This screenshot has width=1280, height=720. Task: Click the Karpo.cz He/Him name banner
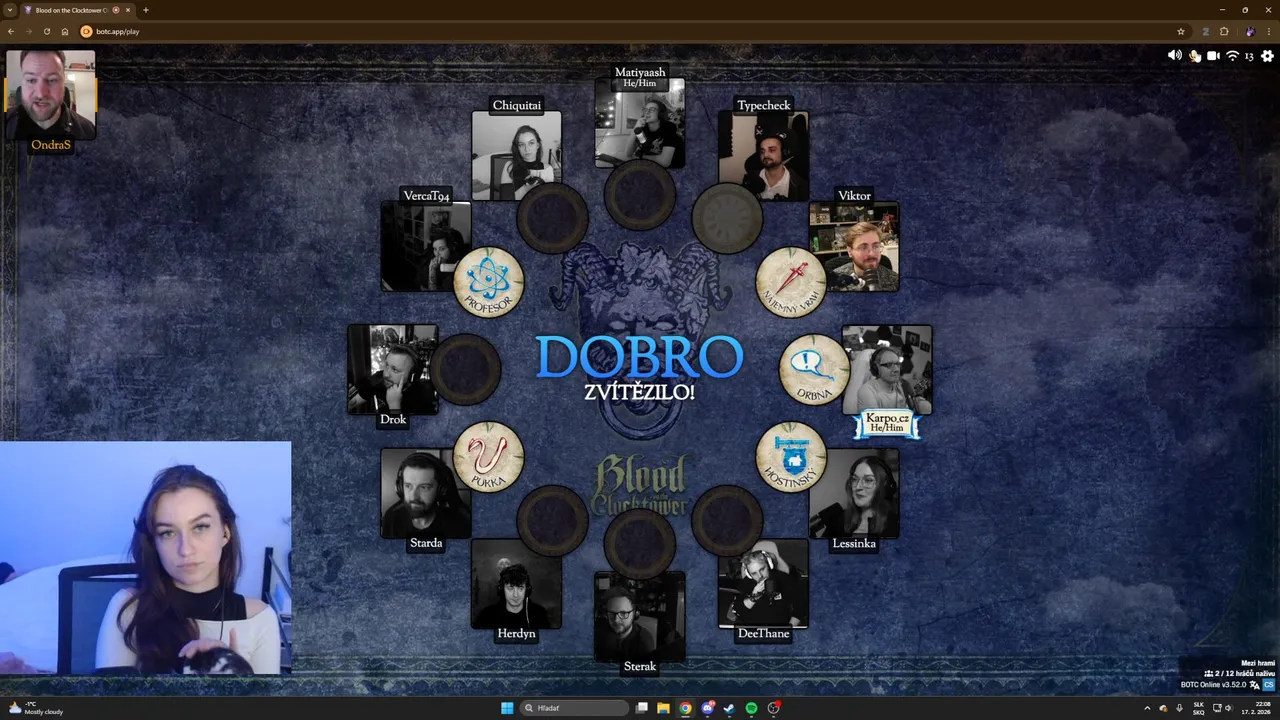pyautogui.click(x=887, y=422)
